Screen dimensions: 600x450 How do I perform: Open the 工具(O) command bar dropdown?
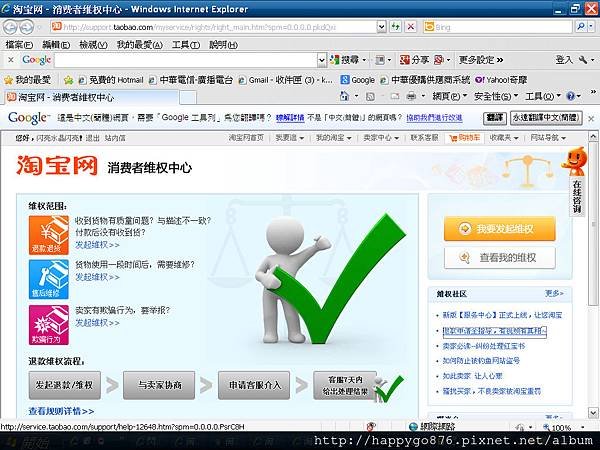(543, 96)
